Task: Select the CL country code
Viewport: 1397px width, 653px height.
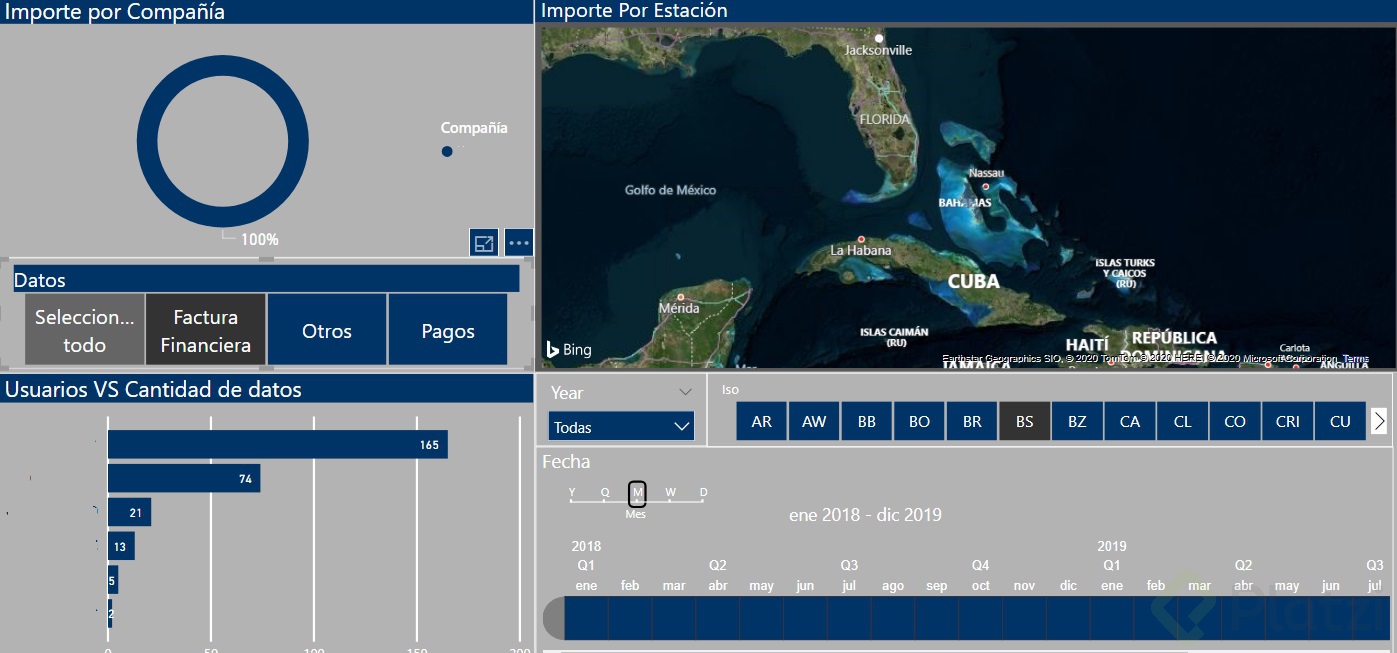Action: click(x=1182, y=421)
